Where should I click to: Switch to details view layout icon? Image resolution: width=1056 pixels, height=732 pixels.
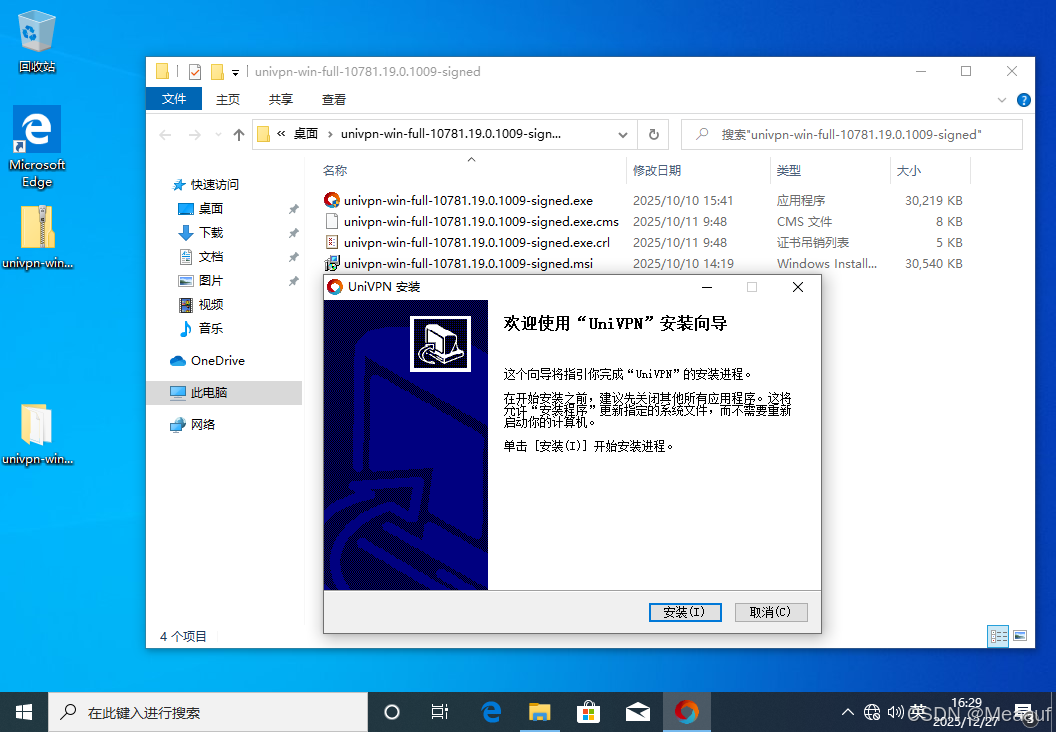[998, 636]
